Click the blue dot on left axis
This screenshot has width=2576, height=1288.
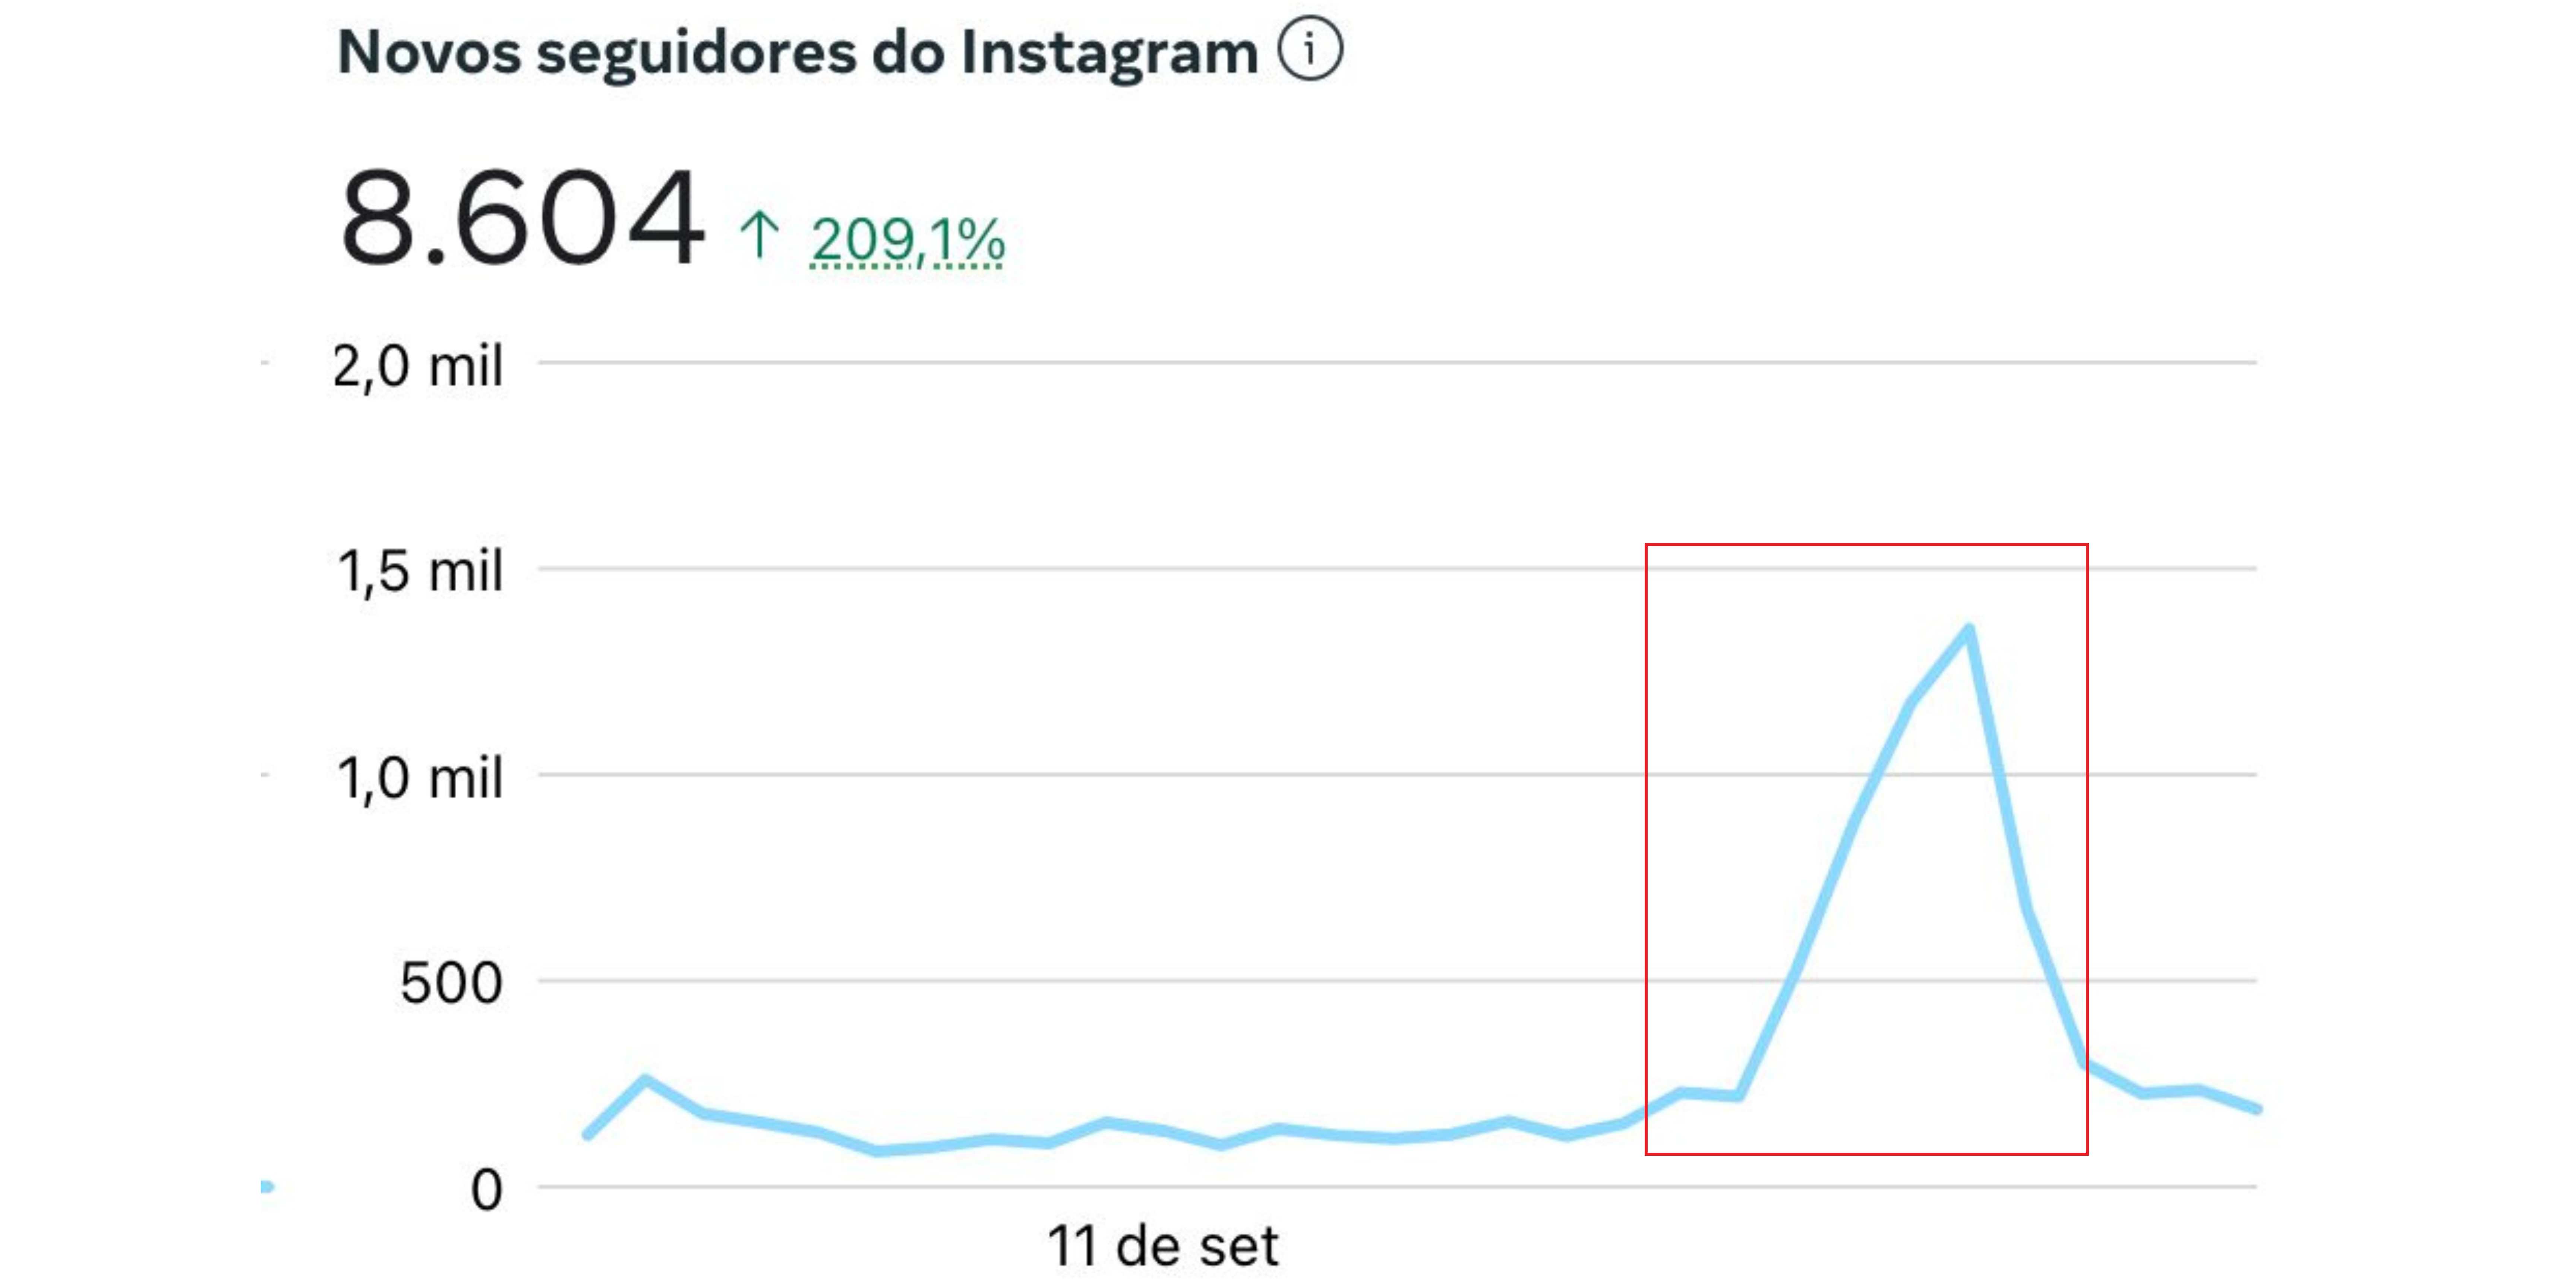(268, 1186)
